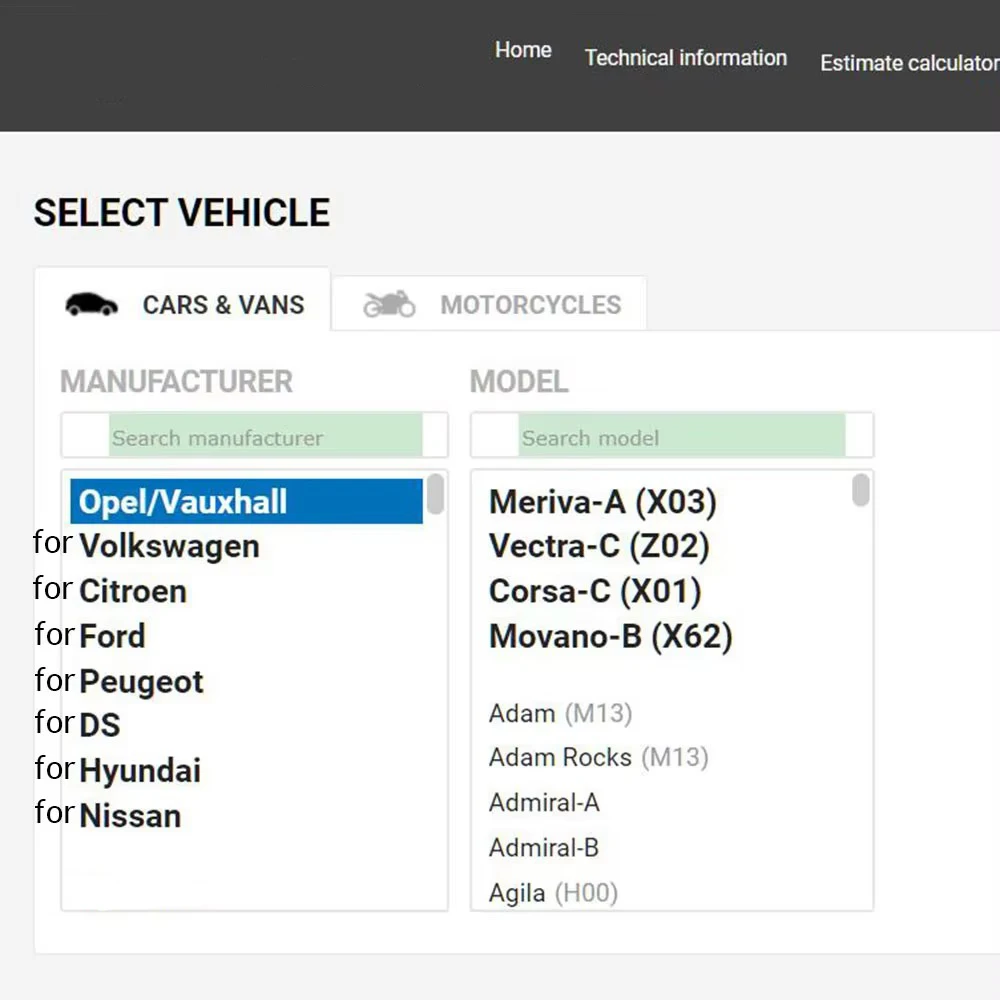Select Ford in the manufacturer list
The width and height of the screenshot is (1000, 1000).
tap(112, 636)
